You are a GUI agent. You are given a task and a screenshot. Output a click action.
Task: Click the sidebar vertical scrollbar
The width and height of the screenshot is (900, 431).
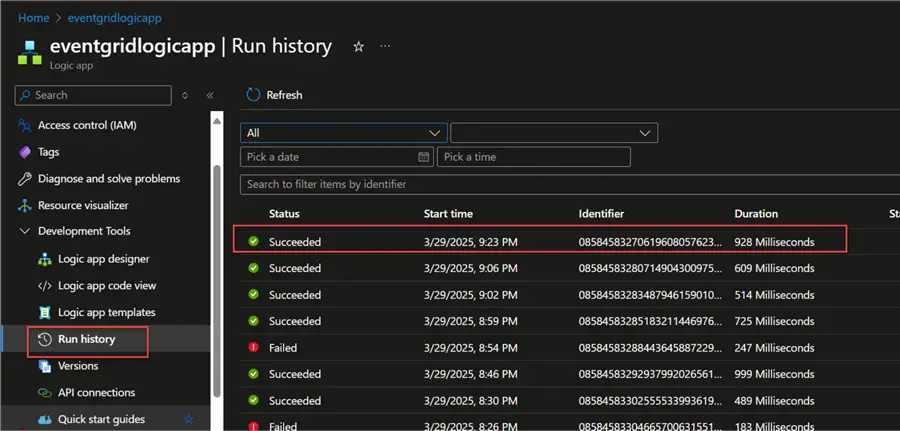tap(217, 281)
